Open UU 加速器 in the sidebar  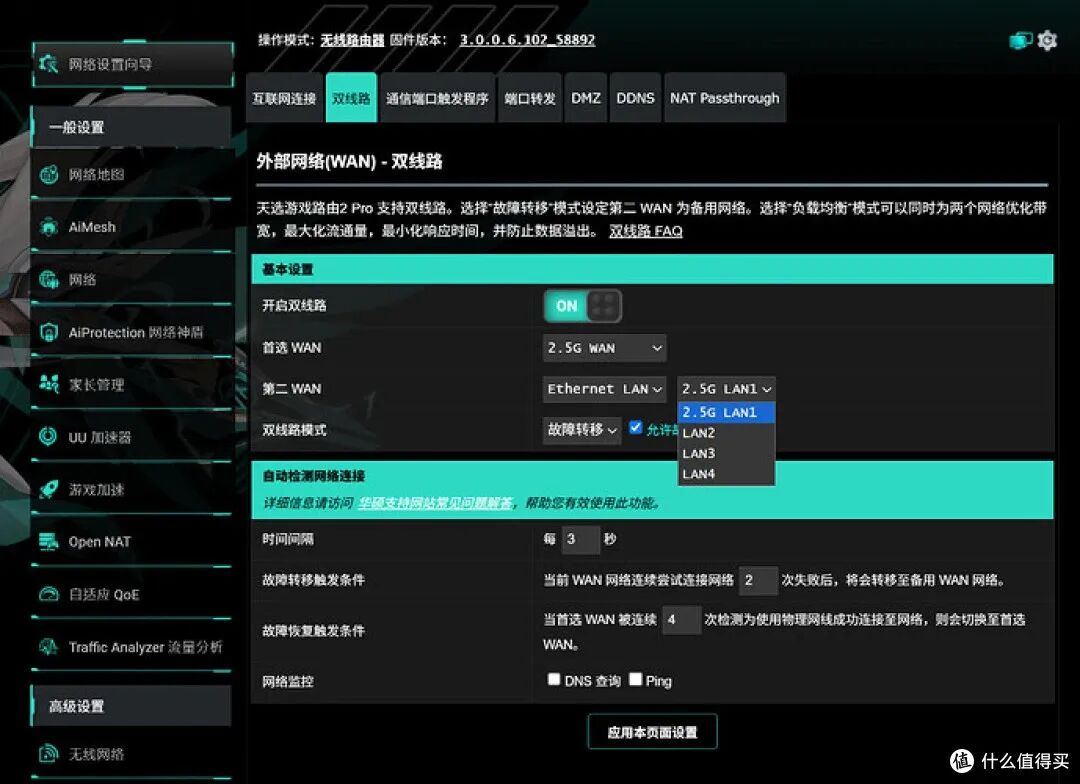click(131, 437)
